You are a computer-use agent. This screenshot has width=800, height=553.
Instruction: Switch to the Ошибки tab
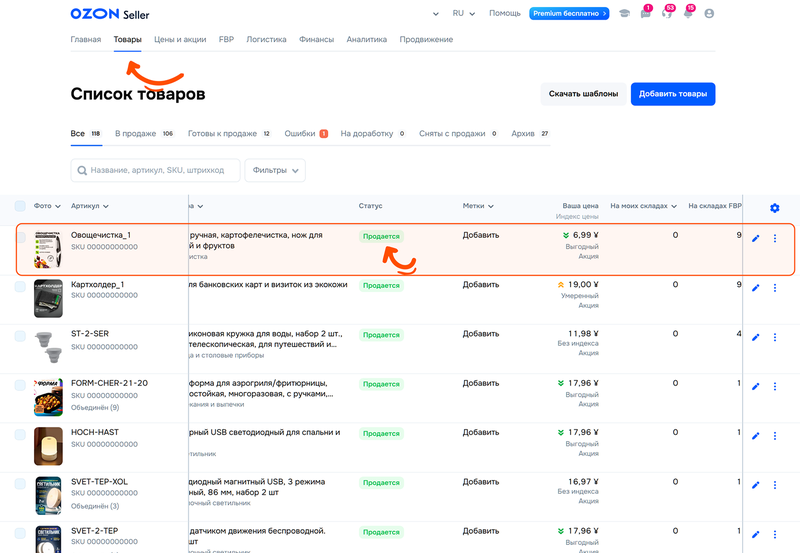coord(306,134)
